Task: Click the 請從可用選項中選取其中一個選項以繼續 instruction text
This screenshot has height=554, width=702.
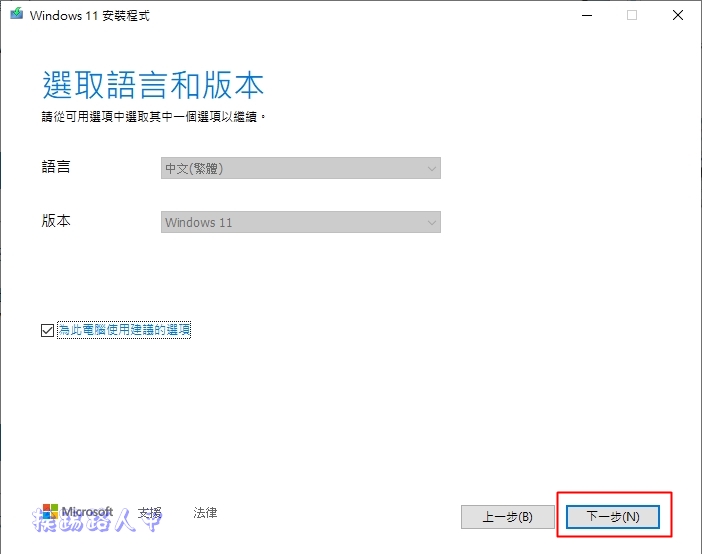Action: pyautogui.click(x=154, y=117)
